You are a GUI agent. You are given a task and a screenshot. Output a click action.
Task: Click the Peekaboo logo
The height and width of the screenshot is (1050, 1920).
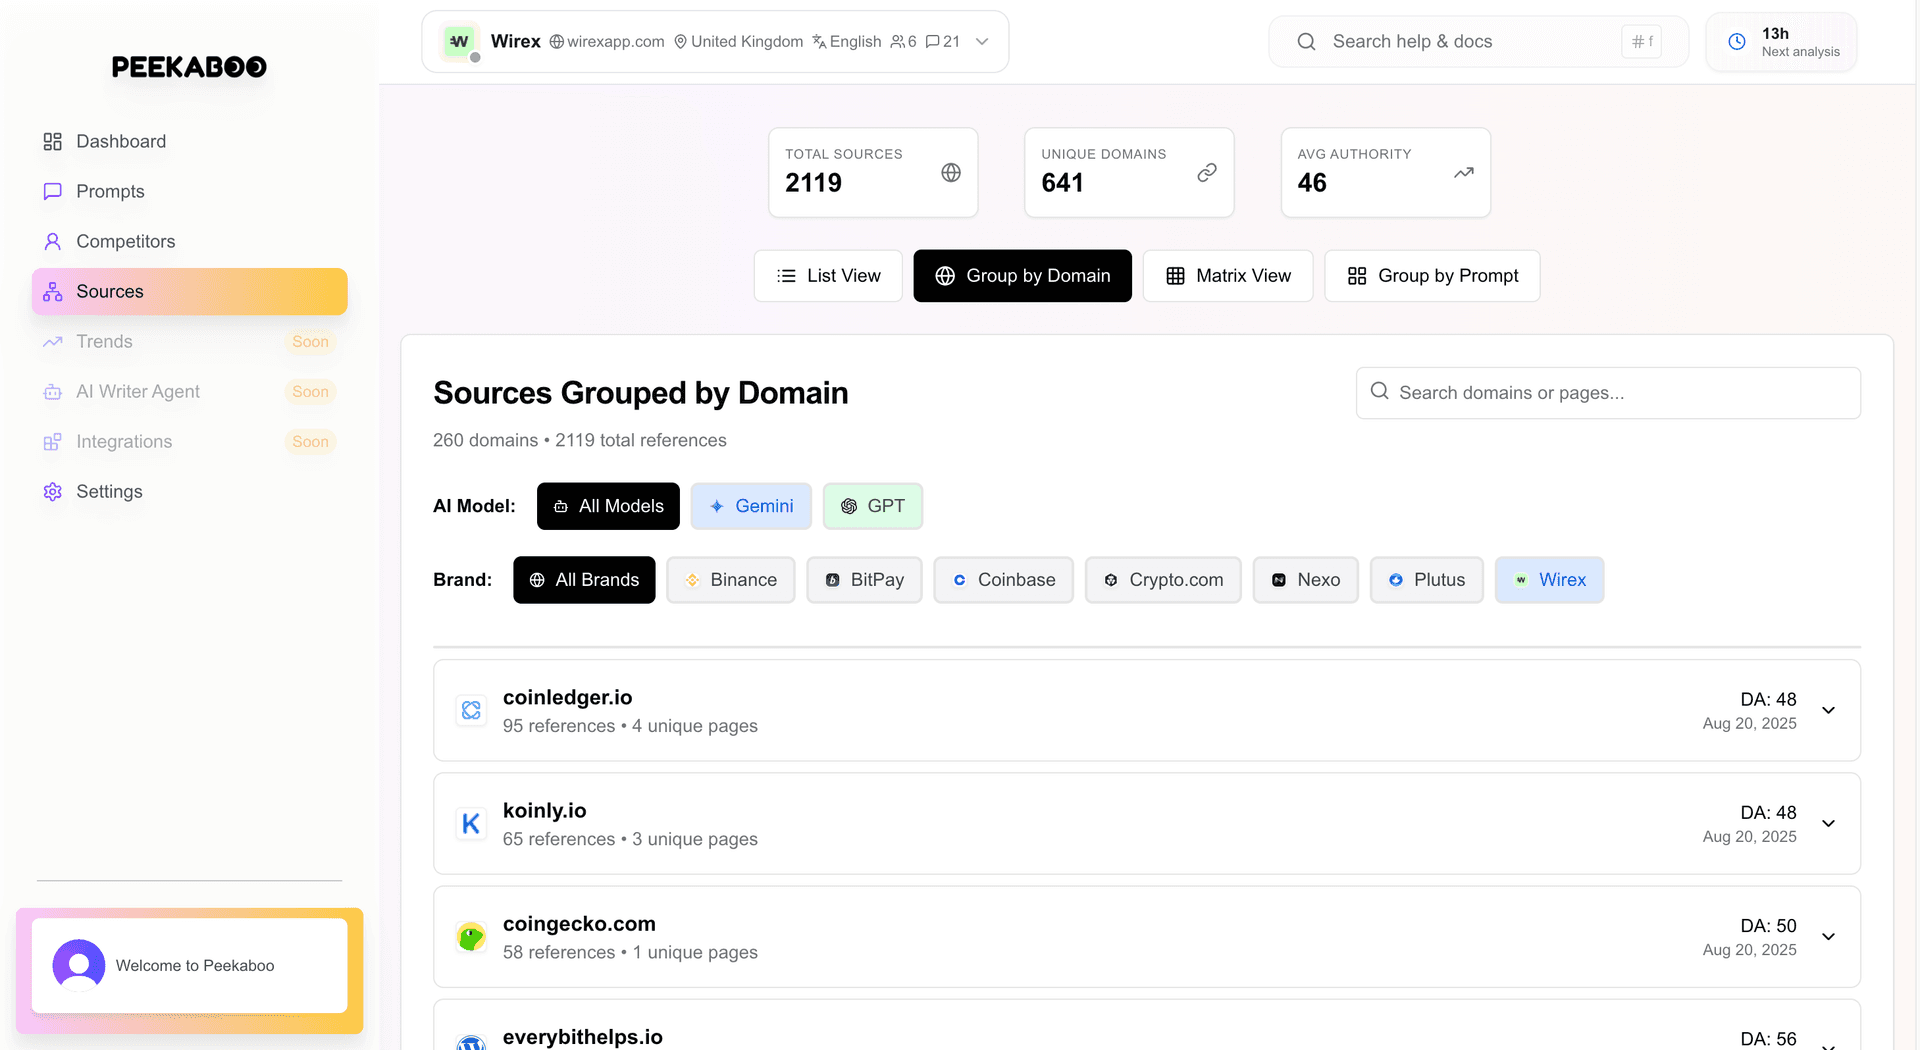(189, 67)
